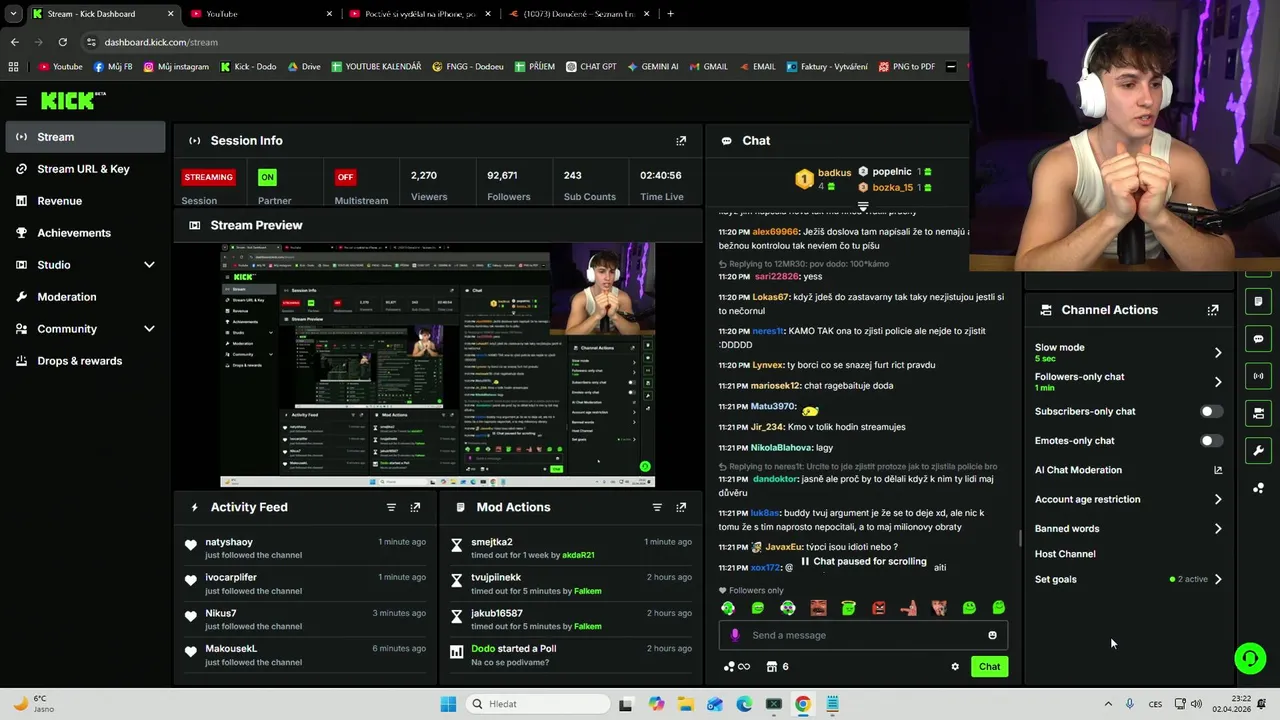Click the three-dots cluster icon in right sidebar
Viewport: 1280px width, 720px height.
[1258, 488]
